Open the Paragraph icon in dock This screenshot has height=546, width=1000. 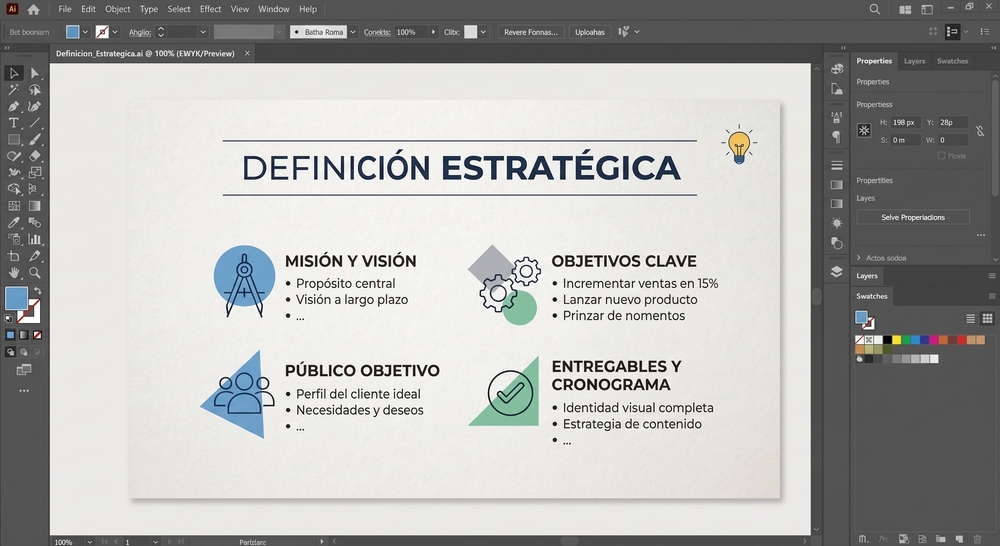click(837, 136)
